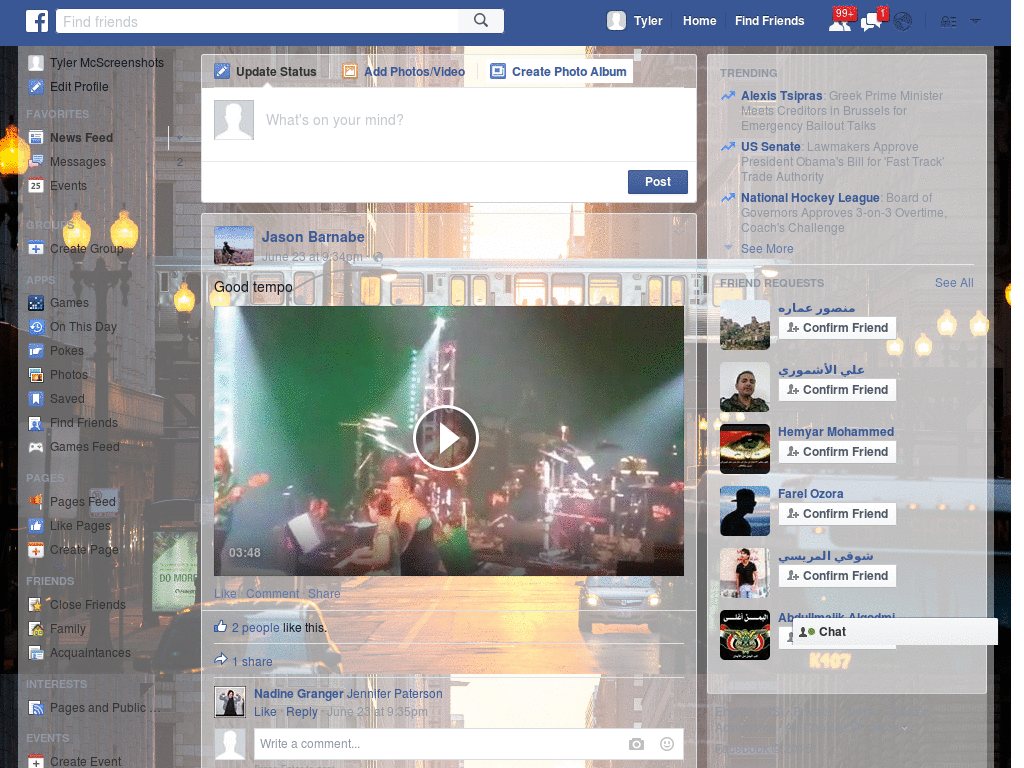Open the comment emoji smiley picker
1024x768 pixels.
[667, 744]
